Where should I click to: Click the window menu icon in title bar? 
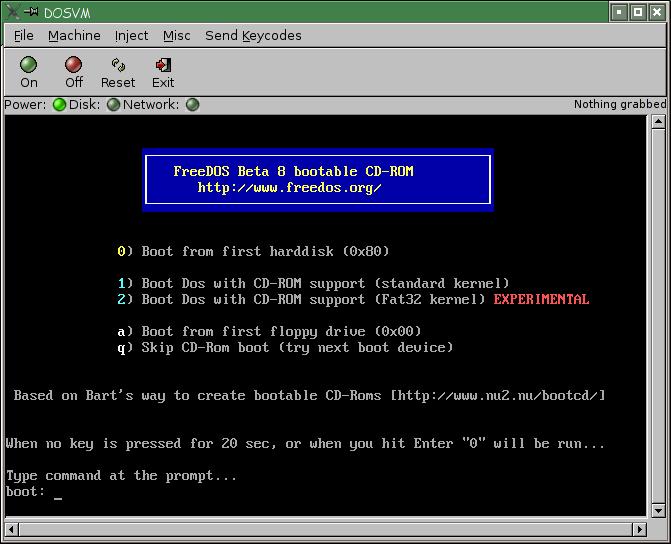point(12,12)
